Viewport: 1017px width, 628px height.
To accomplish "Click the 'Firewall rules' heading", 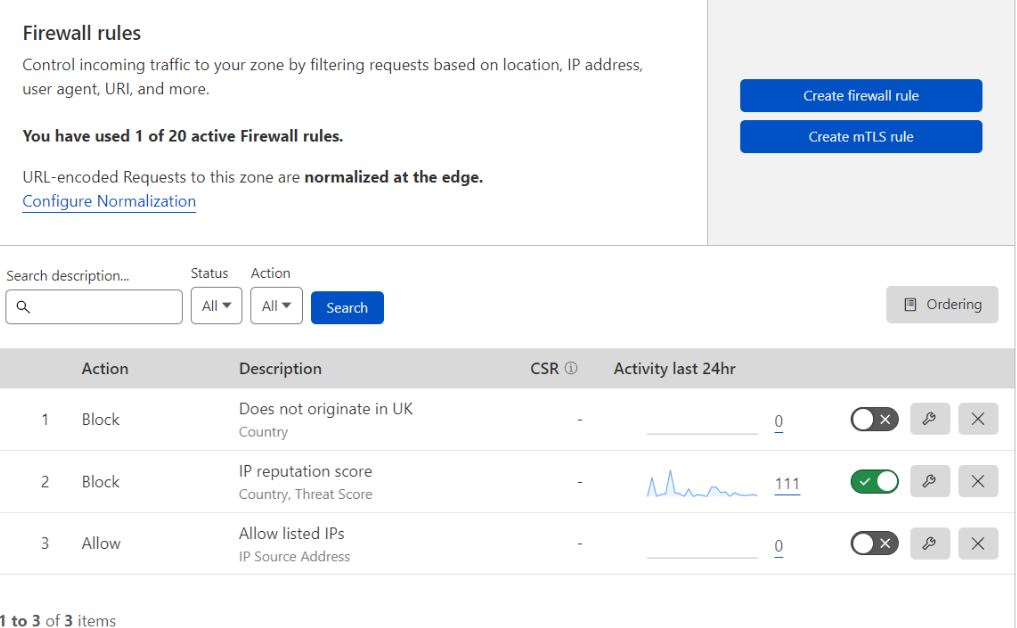I will click(82, 33).
